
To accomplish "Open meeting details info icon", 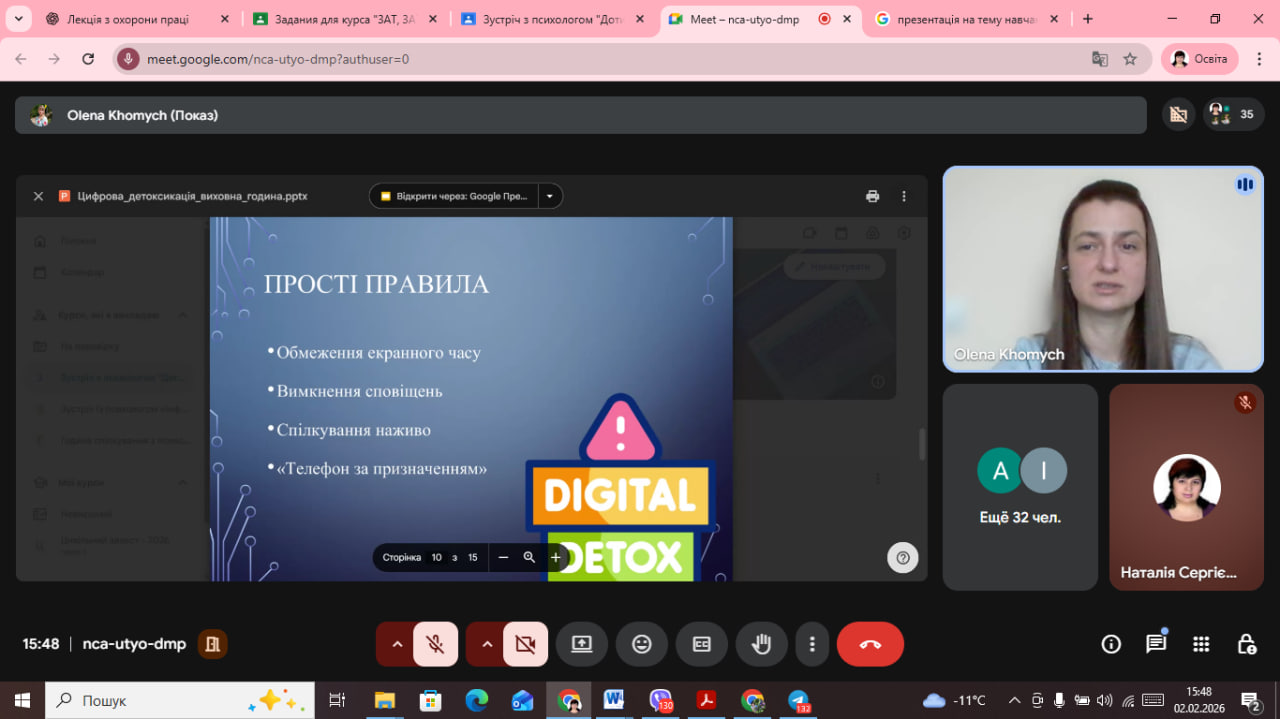I will (x=1111, y=644).
